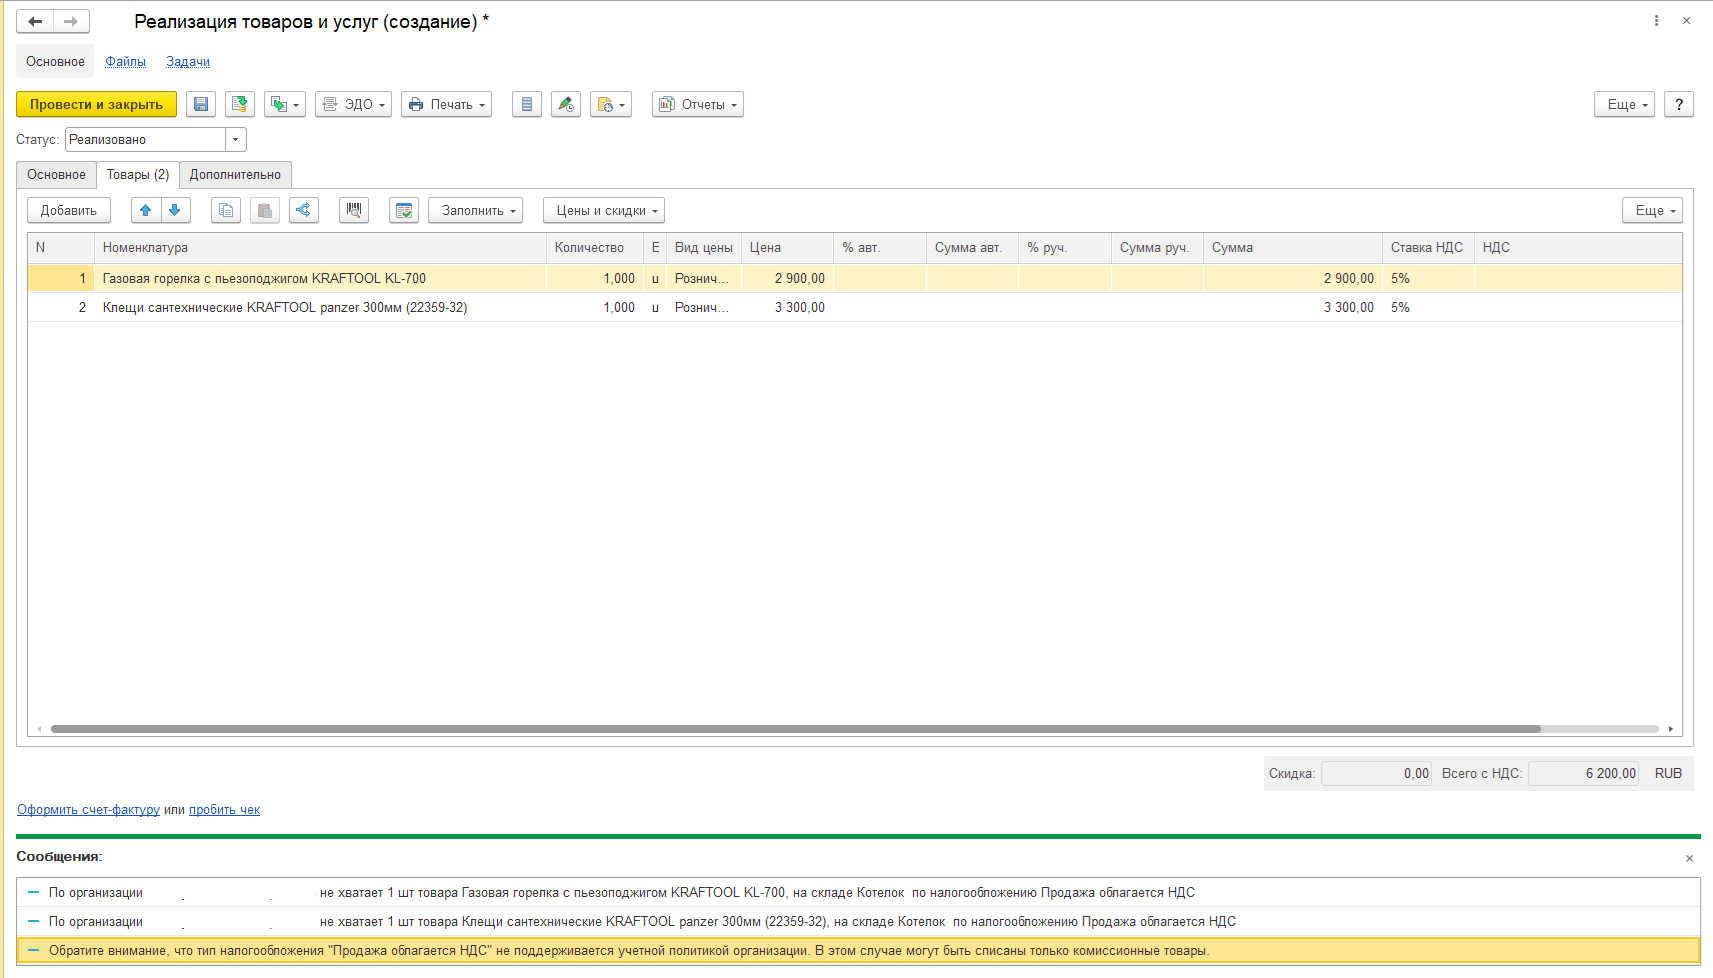Click the Всего с НДС total field
Viewport: 1713px width, 978px height.
(1584, 773)
